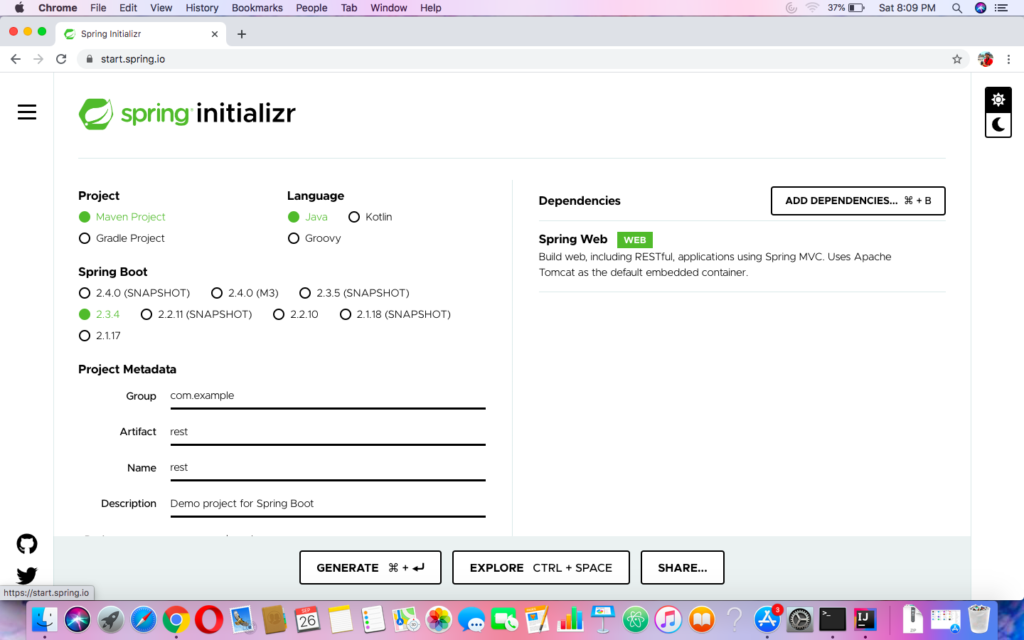Switch to dark theme with moon icon
This screenshot has height=640, width=1024.
click(x=998, y=125)
